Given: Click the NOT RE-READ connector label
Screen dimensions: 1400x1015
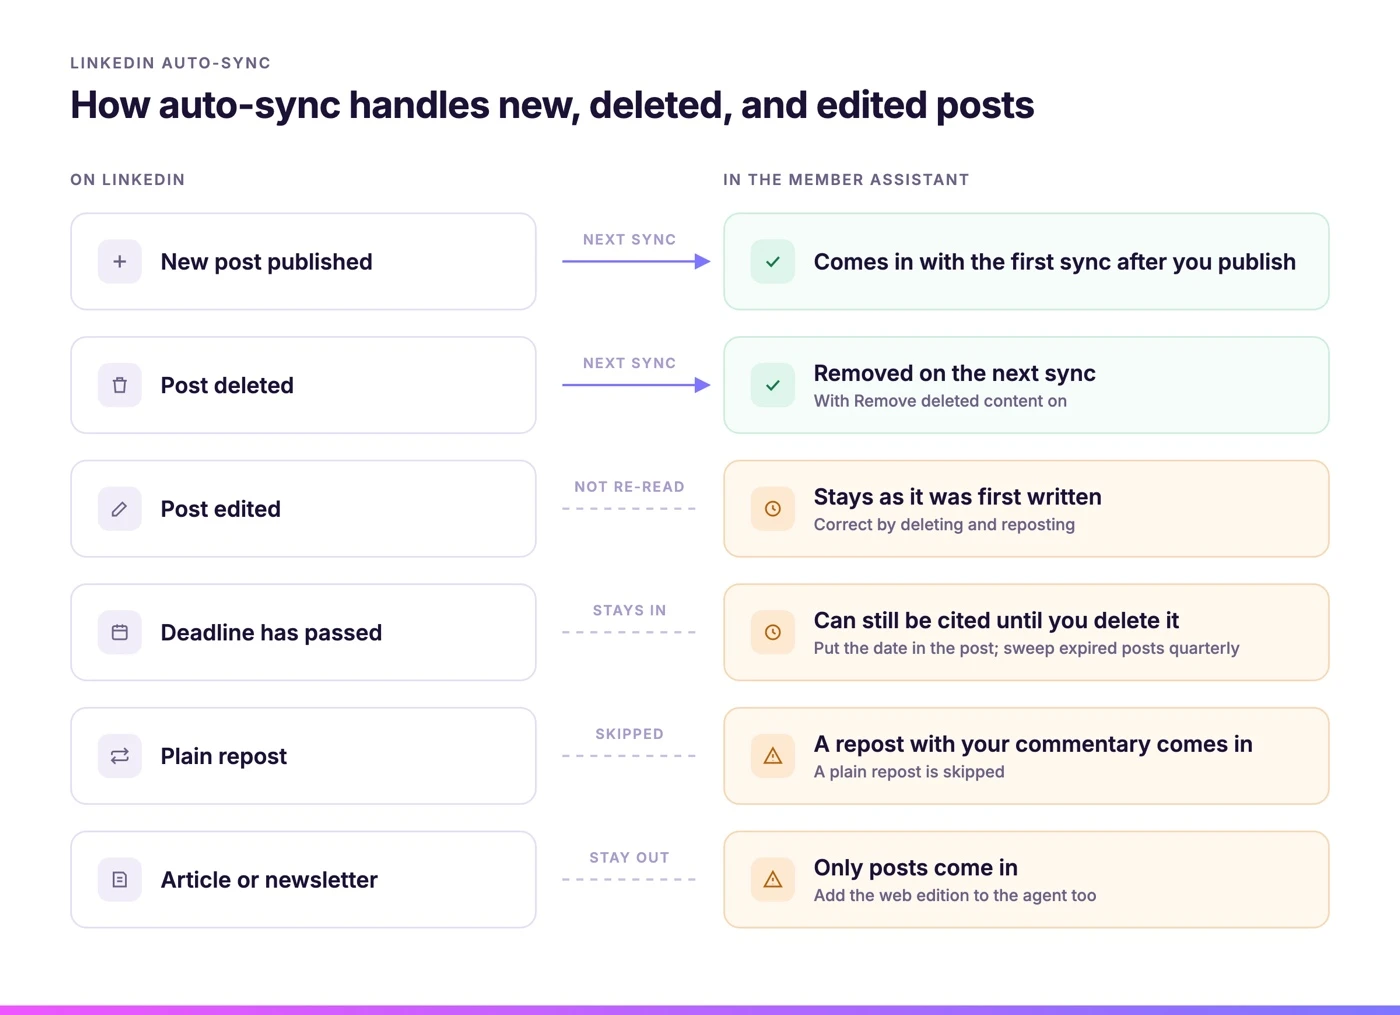Looking at the screenshot, I should point(629,487).
